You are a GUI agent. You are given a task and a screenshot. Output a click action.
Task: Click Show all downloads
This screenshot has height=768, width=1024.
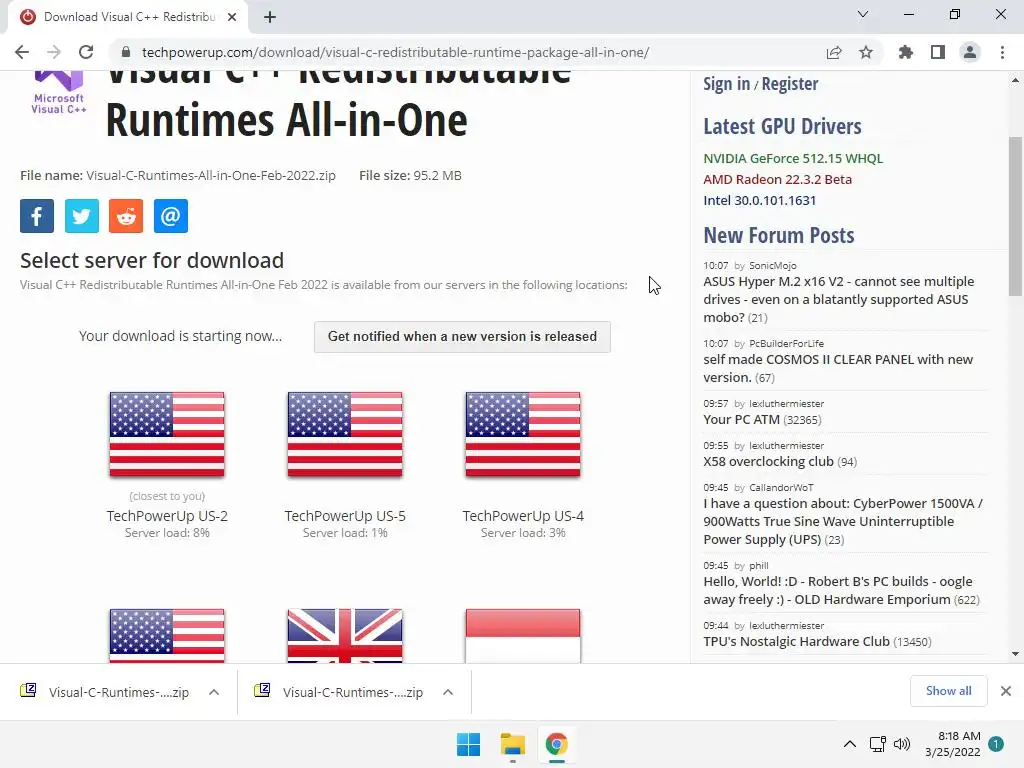[948, 691]
